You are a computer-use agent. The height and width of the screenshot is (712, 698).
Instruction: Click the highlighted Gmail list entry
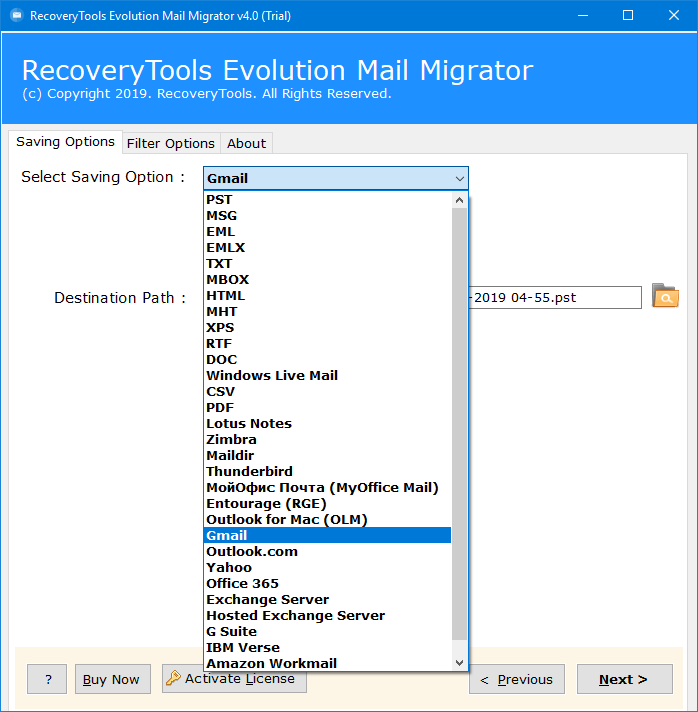(328, 535)
